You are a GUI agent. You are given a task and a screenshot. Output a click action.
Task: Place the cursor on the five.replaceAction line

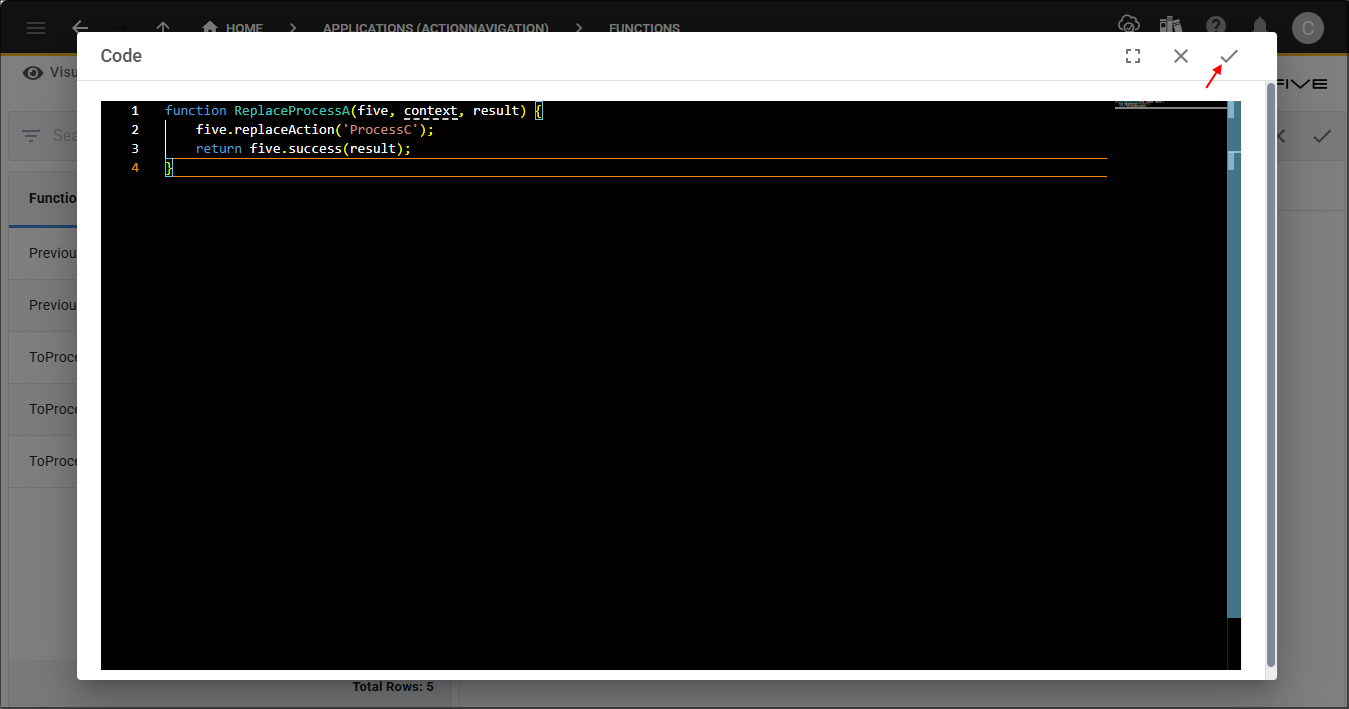pos(315,130)
